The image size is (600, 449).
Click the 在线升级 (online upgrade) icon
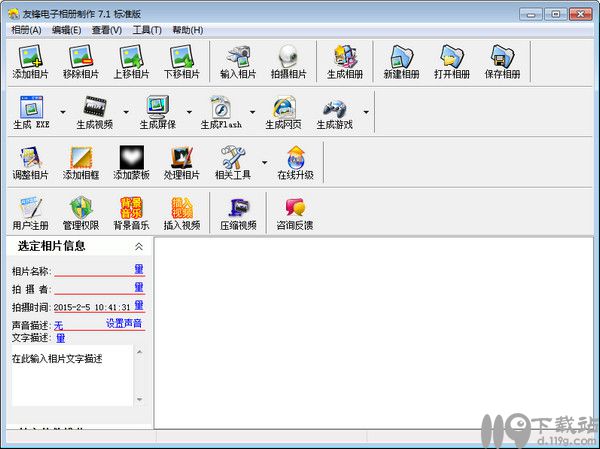[296, 157]
